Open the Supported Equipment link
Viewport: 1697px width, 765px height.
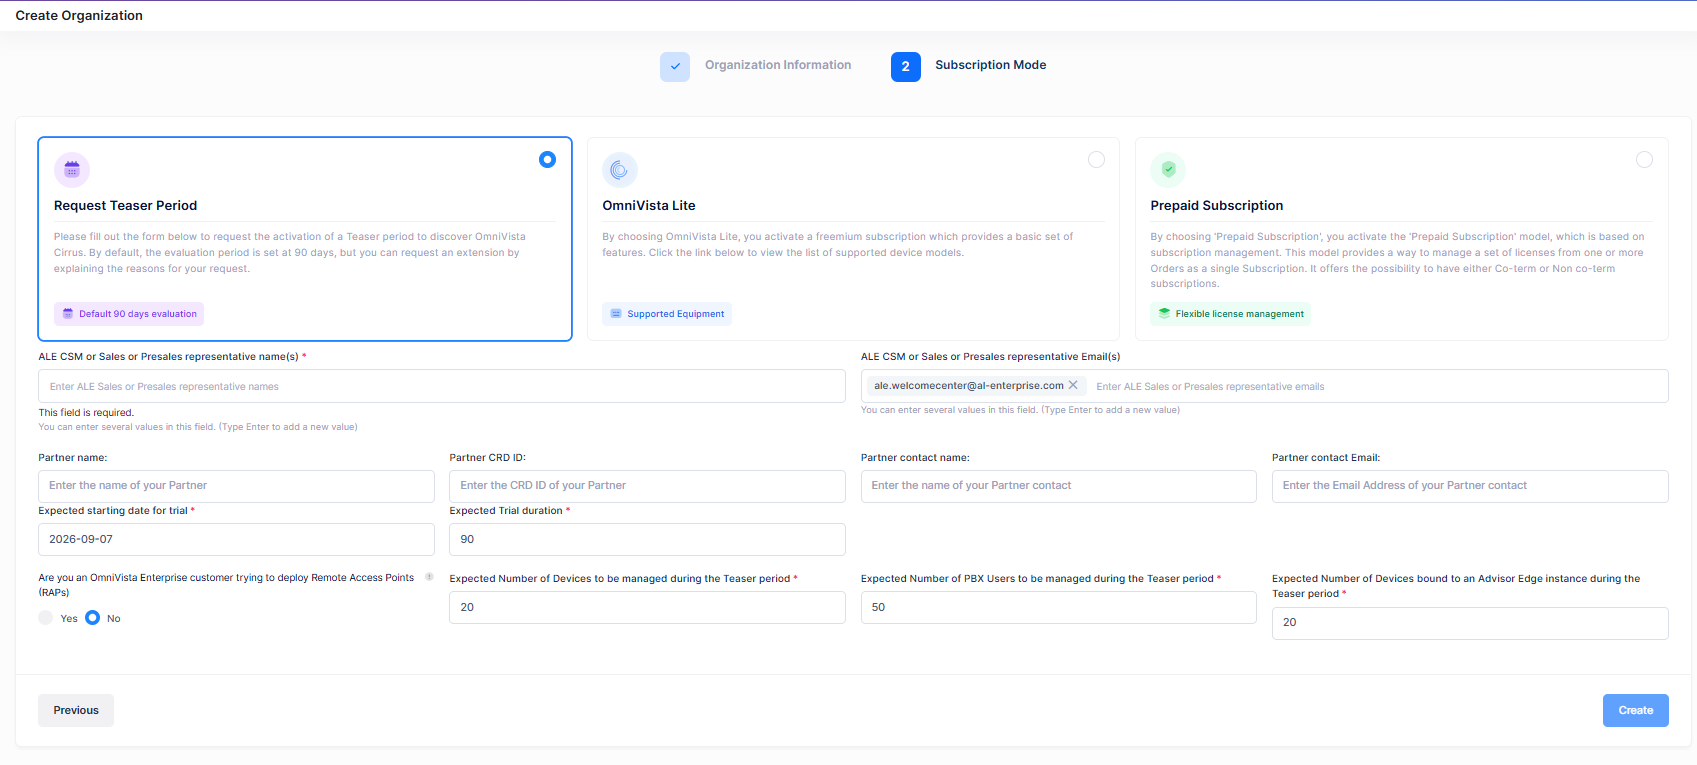click(667, 314)
